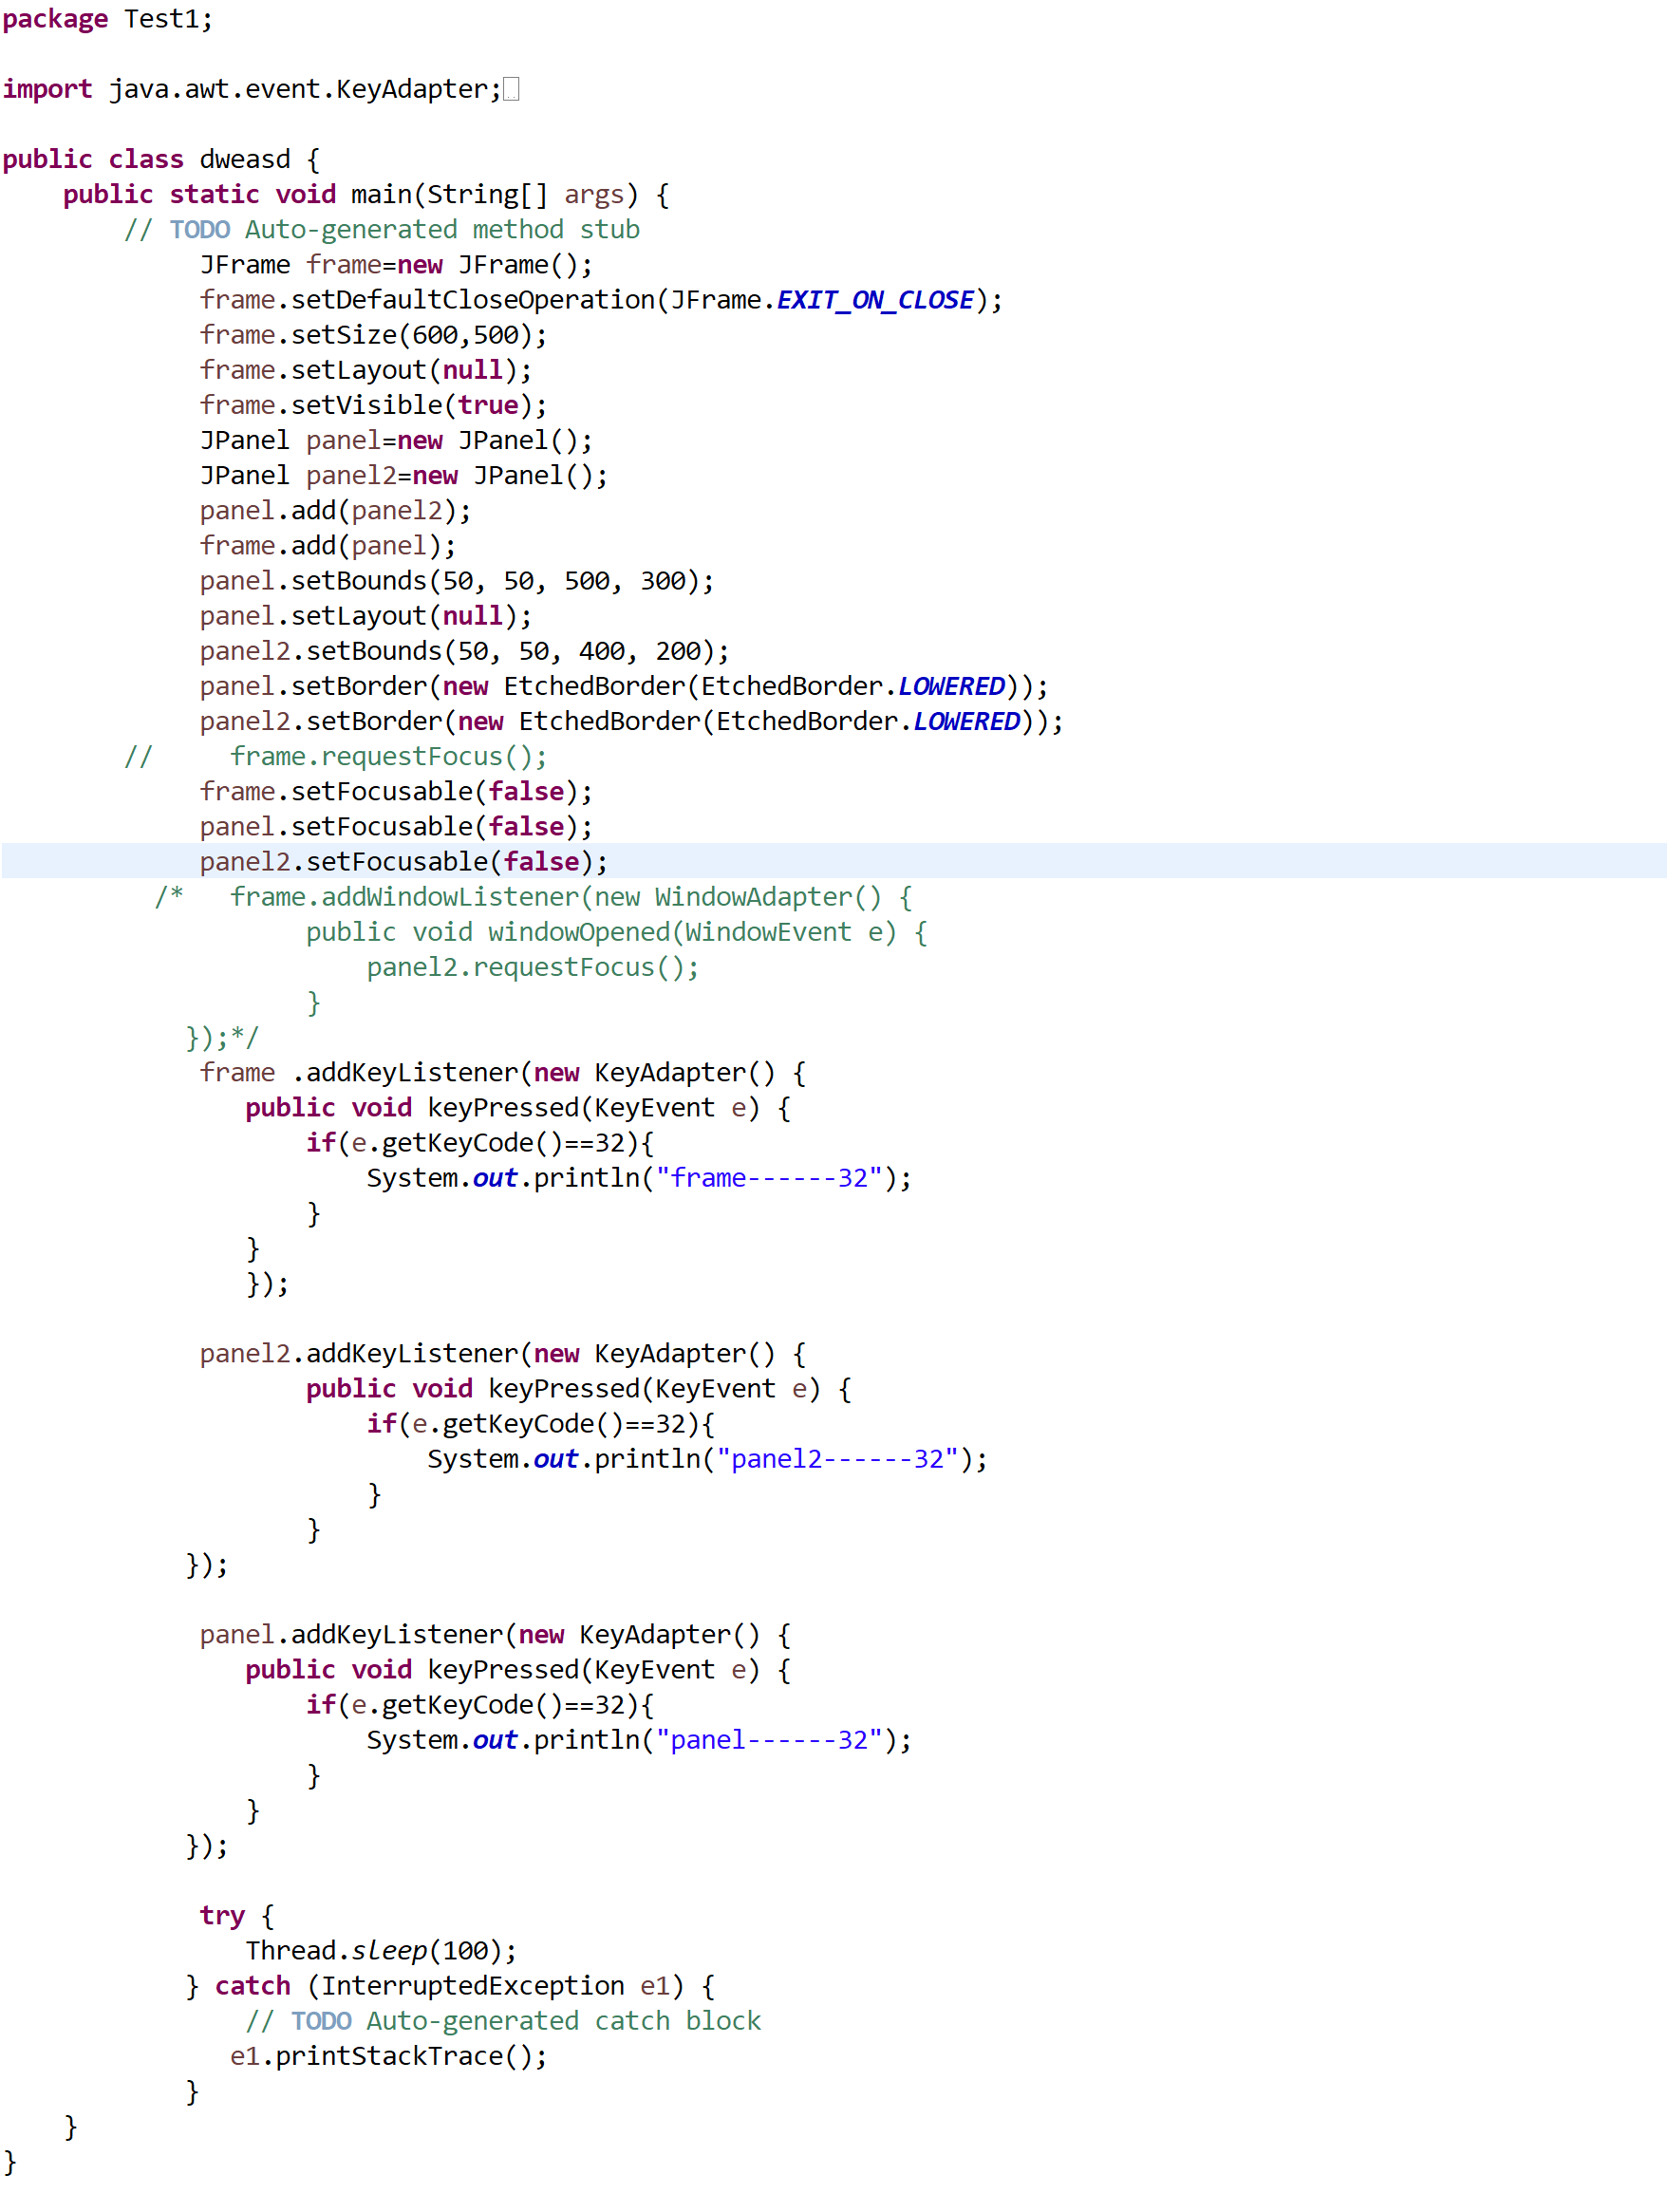Click the main(String[] args) method declaration
Viewport: 1667px width, 2212px height.
point(366,195)
